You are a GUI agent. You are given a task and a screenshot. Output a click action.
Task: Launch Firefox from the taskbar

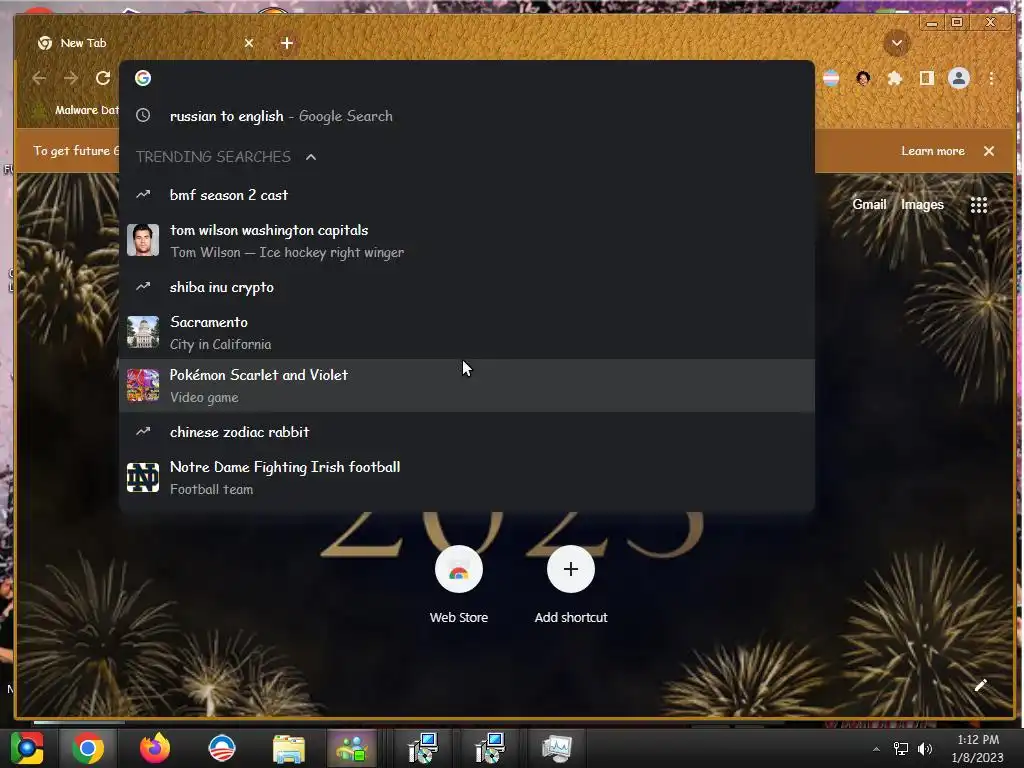155,748
